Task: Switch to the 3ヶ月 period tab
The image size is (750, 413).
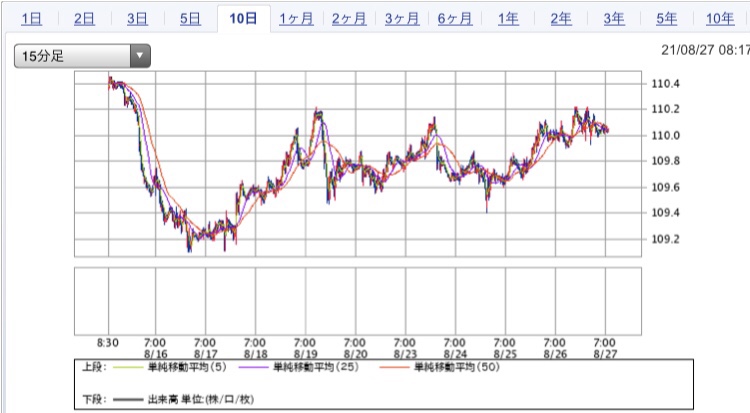Action: [402, 19]
